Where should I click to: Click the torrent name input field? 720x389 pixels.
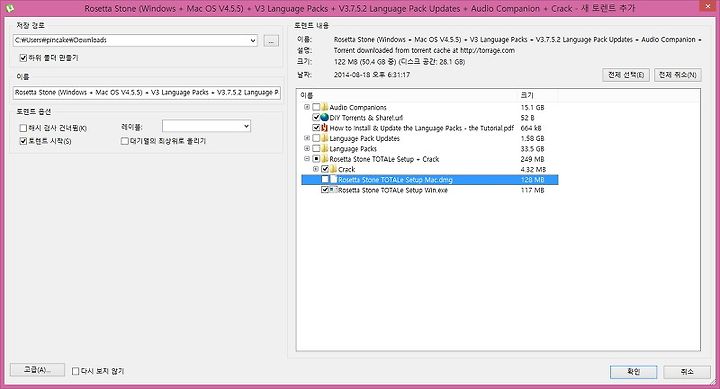tap(147, 93)
